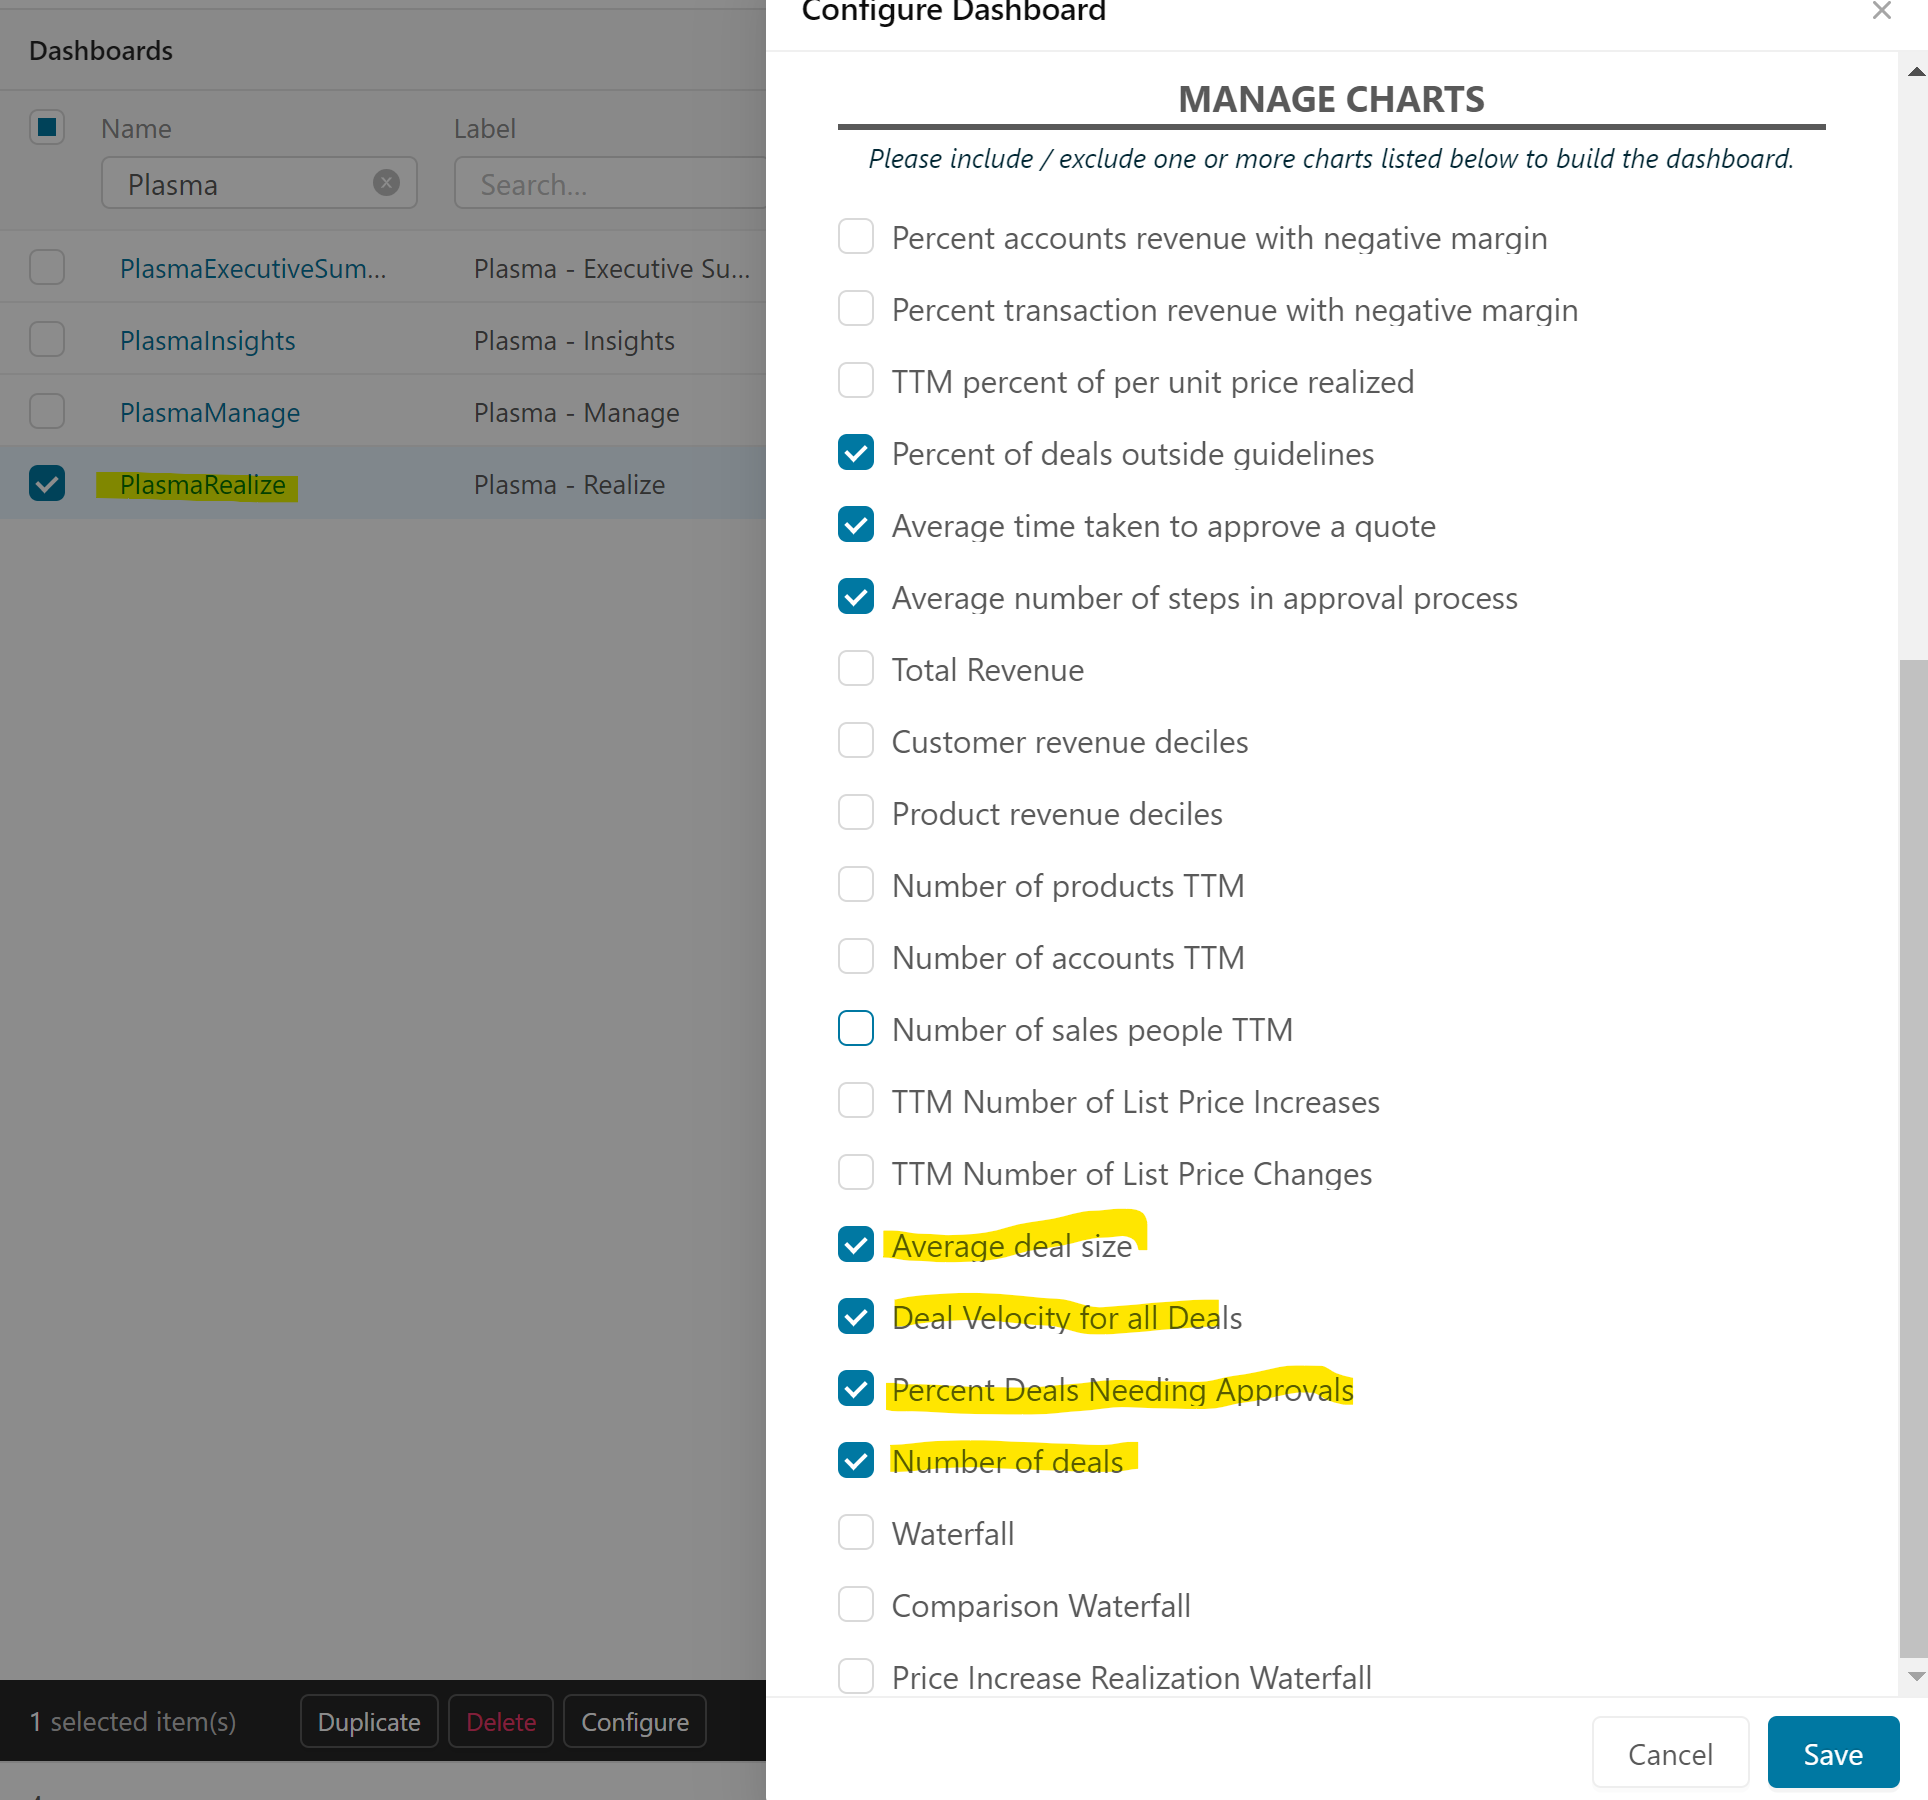
Task: Include the Waterfall chart
Action: [x=856, y=1533]
